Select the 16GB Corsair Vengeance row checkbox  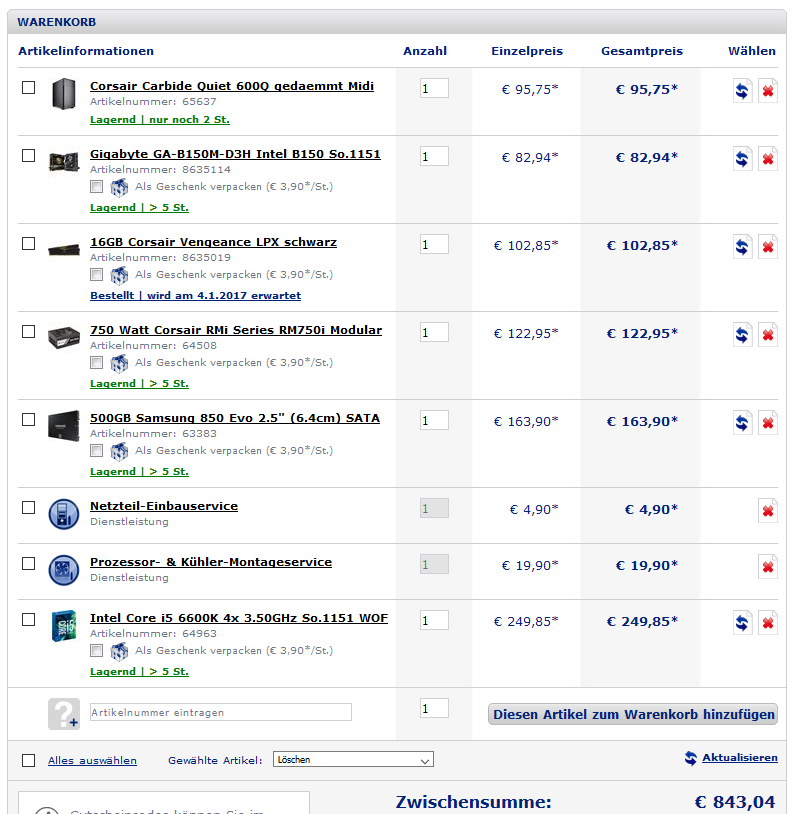(x=29, y=243)
